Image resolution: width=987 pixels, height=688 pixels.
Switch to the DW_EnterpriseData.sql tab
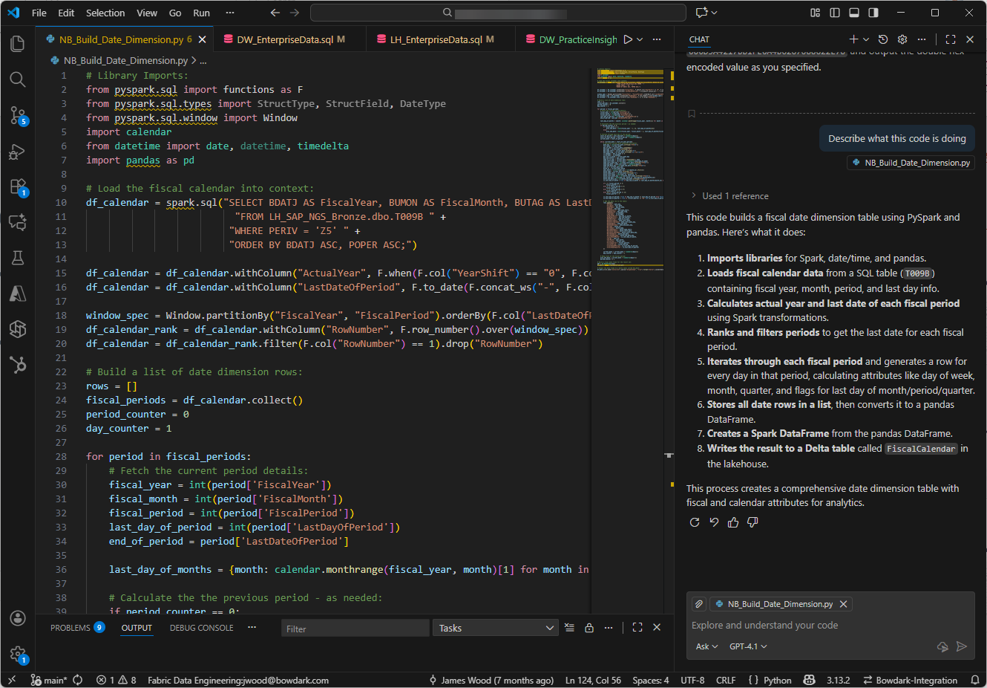click(x=285, y=40)
